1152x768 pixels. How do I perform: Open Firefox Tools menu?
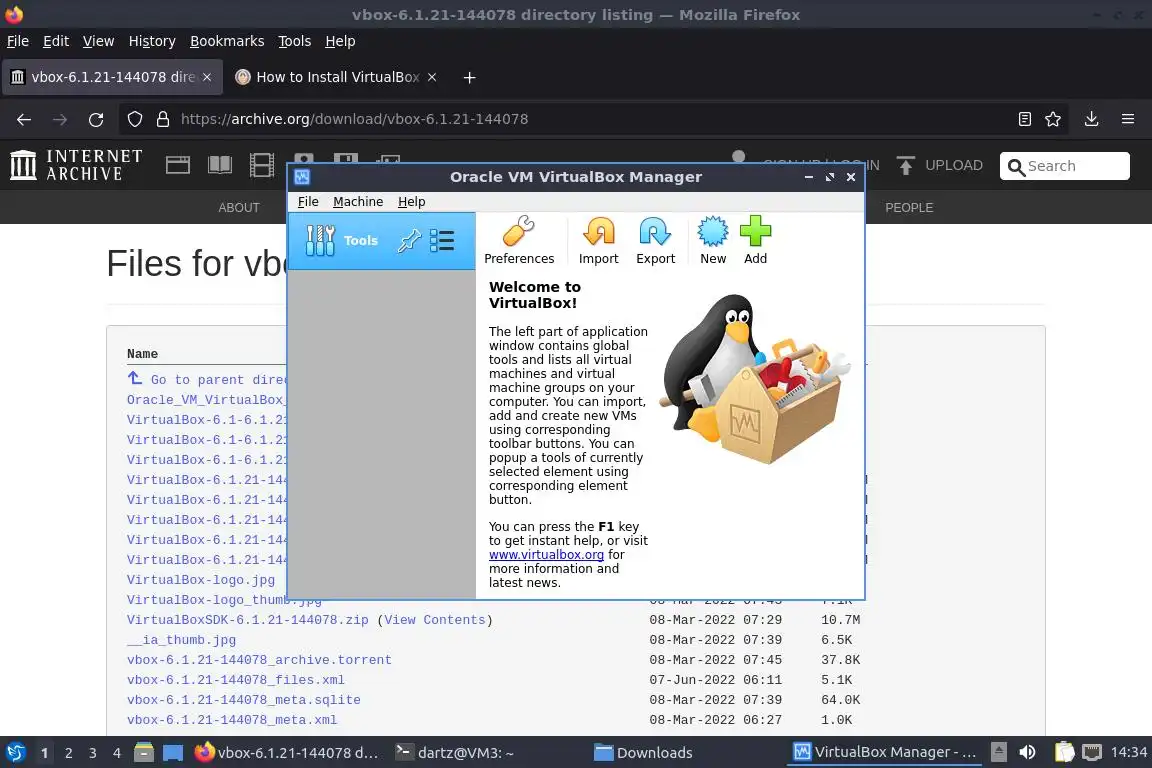[x=295, y=41]
